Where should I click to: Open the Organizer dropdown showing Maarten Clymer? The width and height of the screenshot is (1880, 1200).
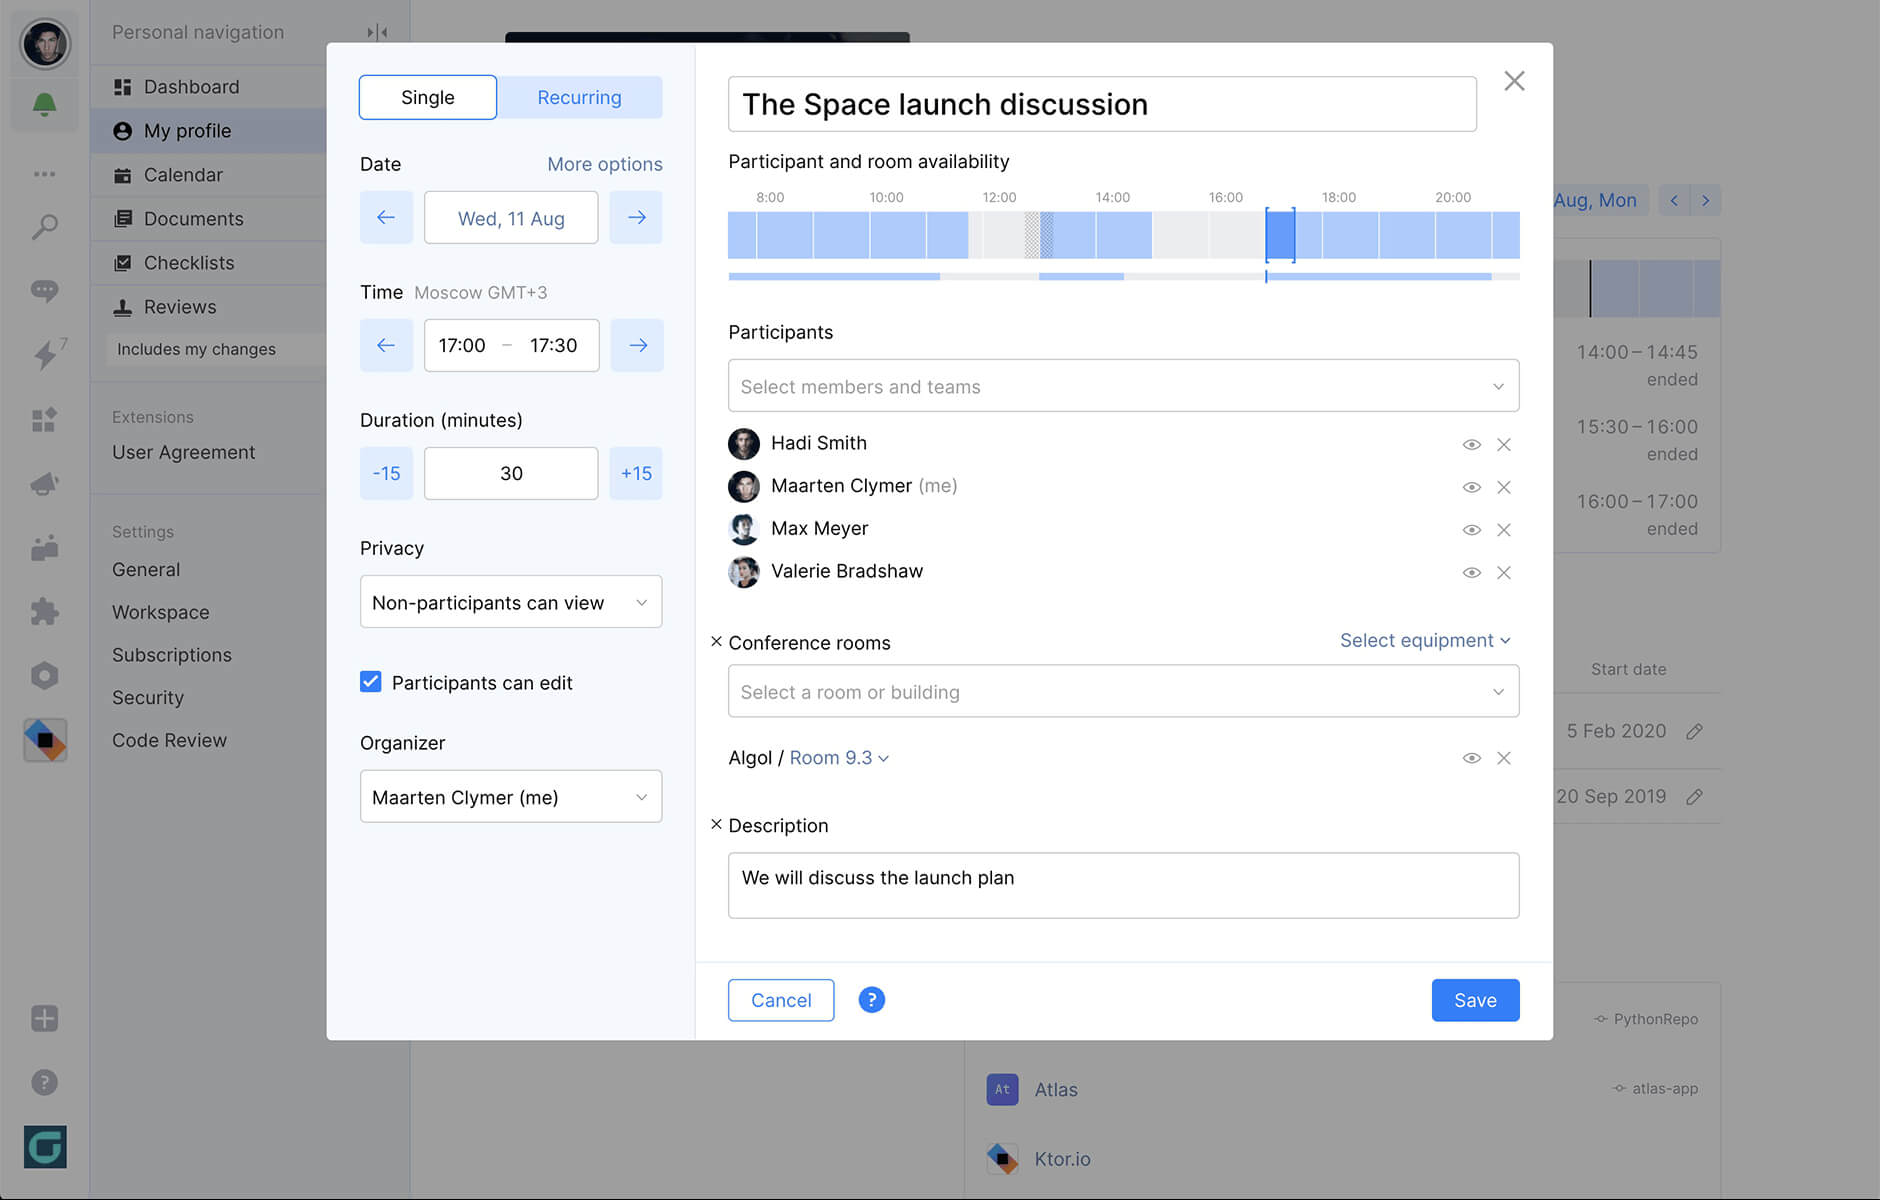[510, 796]
